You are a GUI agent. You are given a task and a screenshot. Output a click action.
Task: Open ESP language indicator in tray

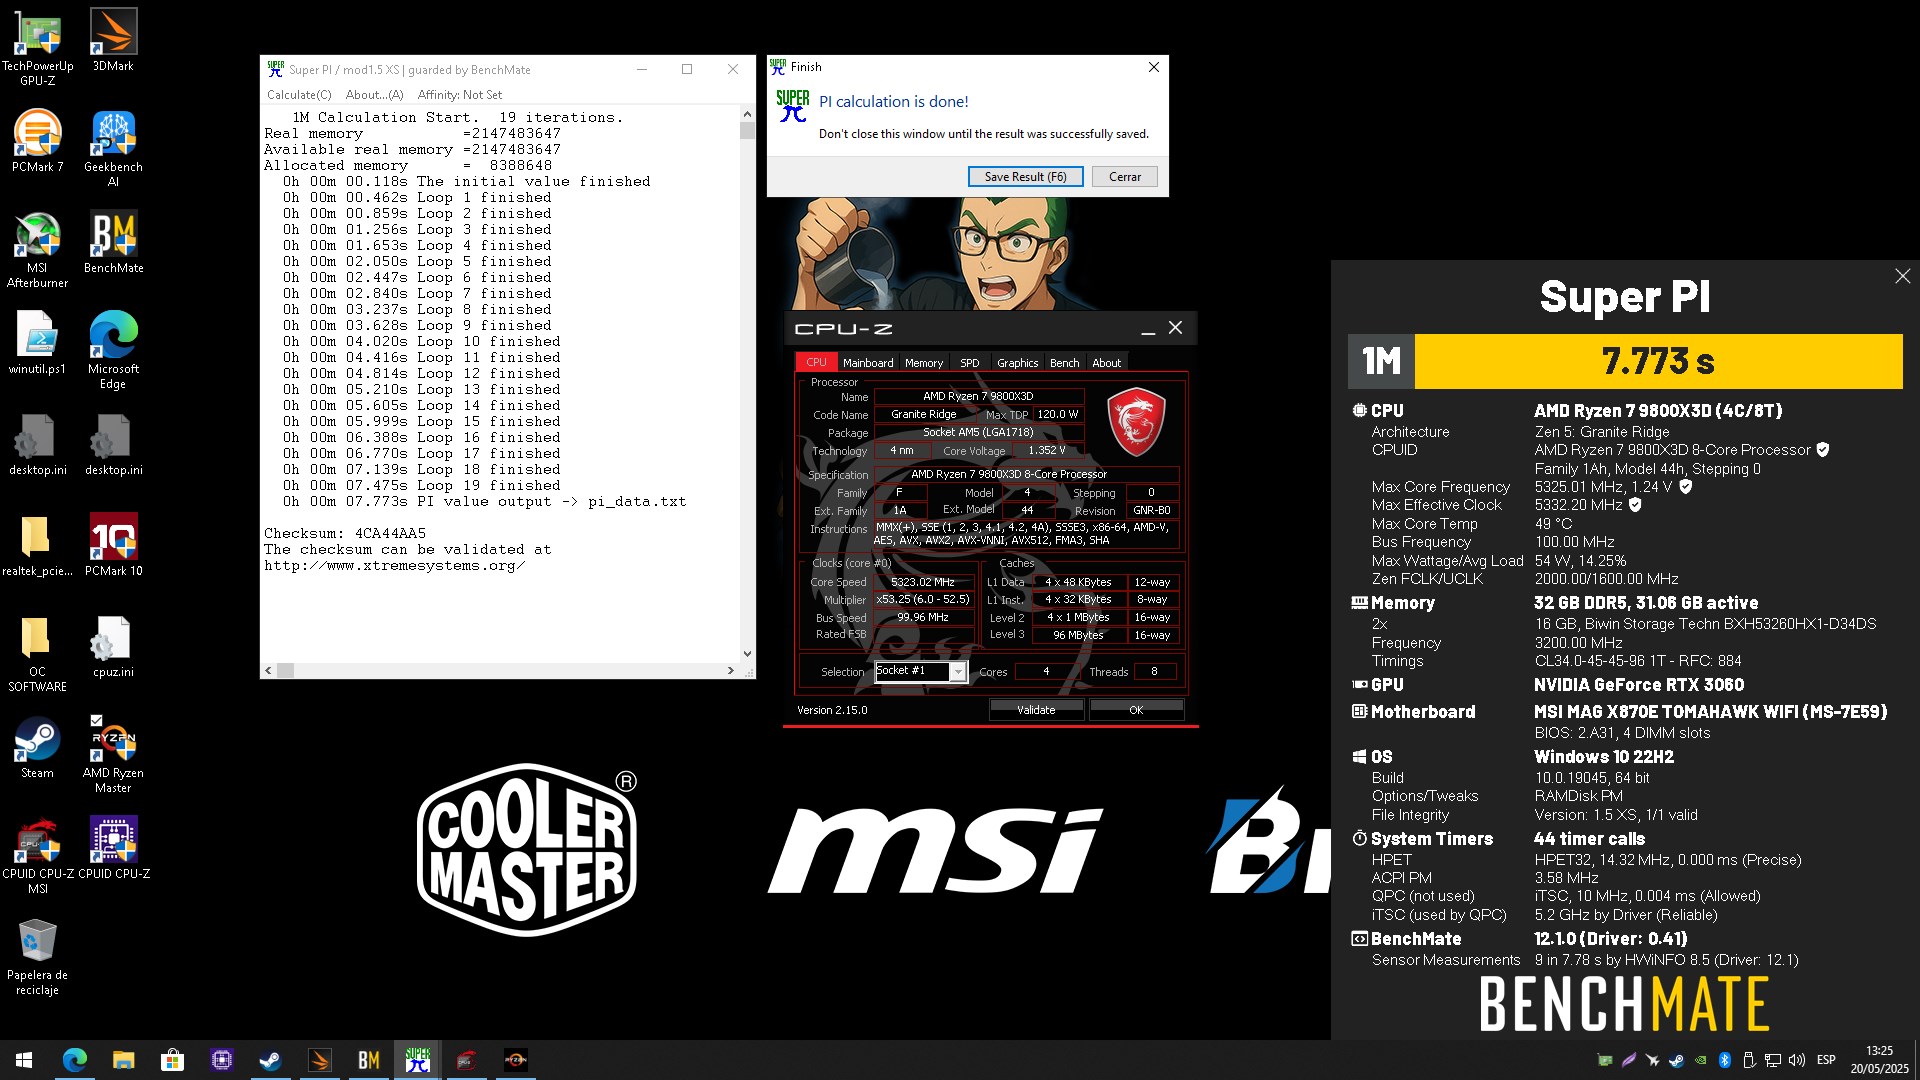[1826, 1060]
